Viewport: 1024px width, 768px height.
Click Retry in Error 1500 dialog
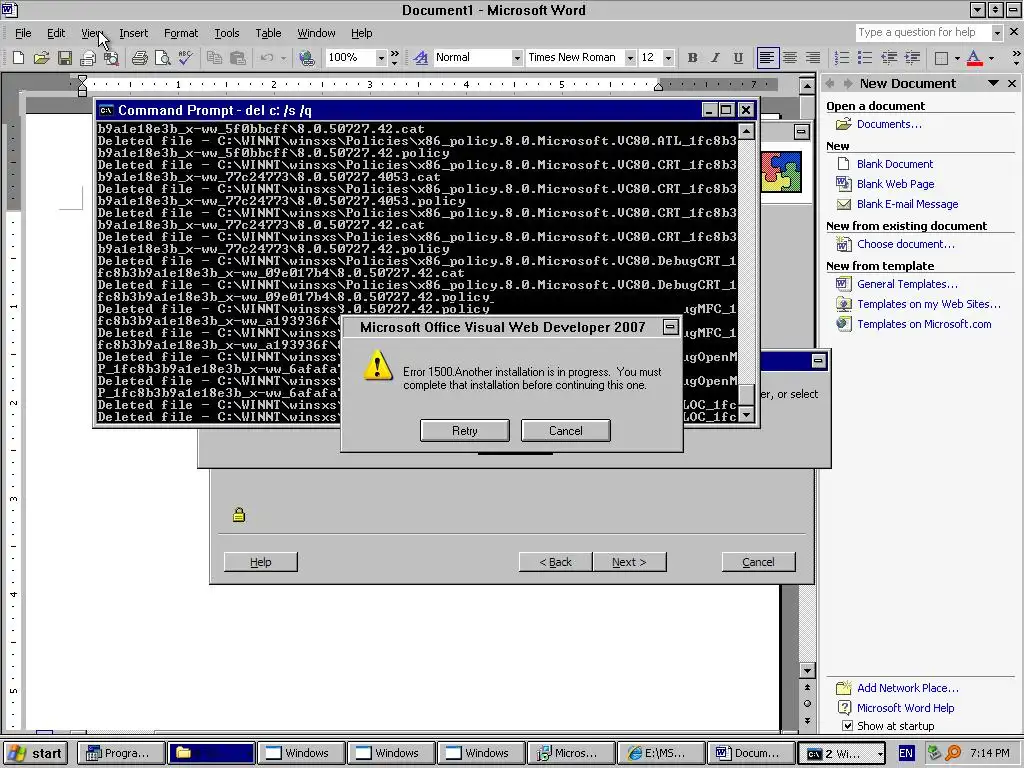[x=464, y=430]
